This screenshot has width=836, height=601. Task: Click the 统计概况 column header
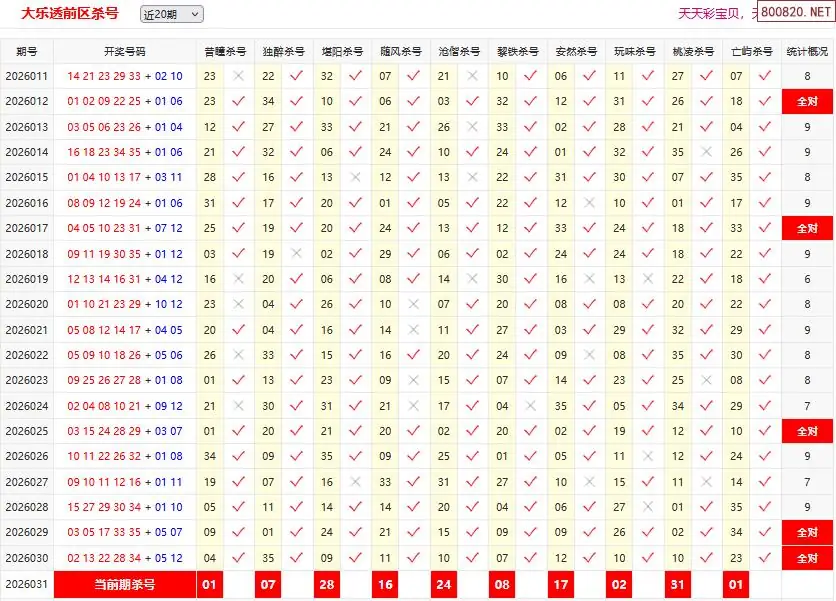click(807, 51)
